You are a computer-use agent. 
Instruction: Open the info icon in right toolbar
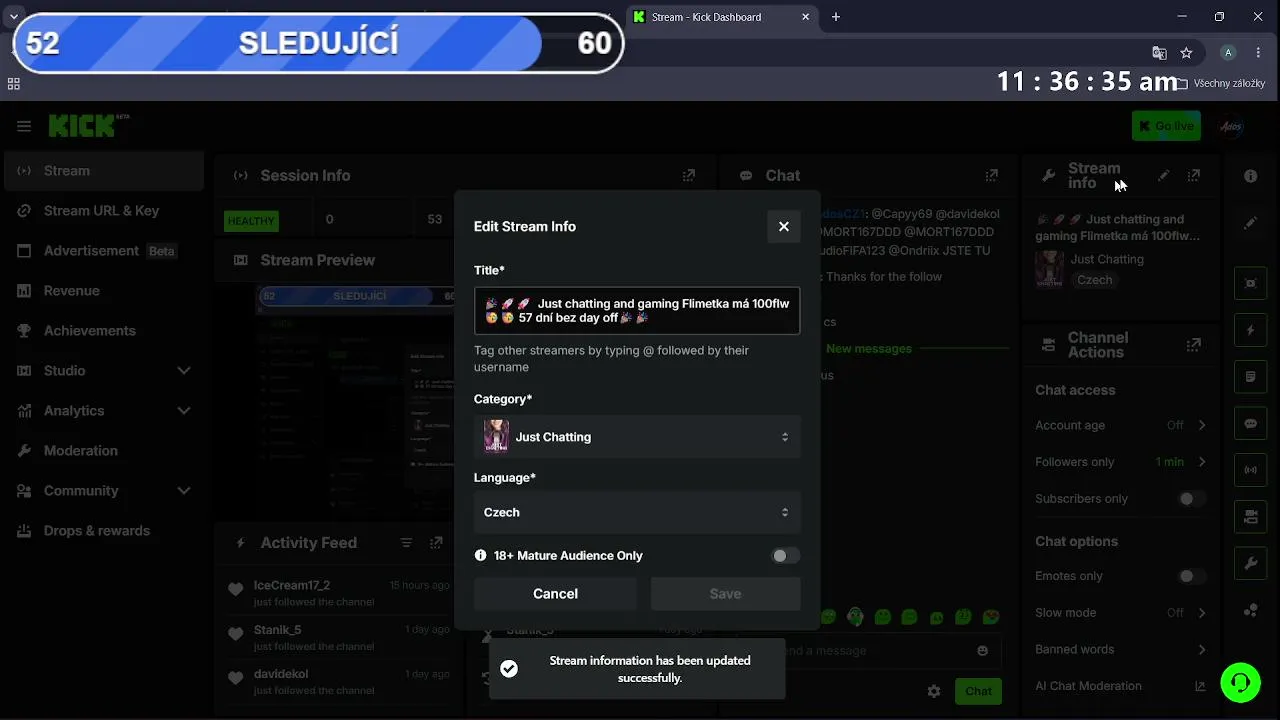1251,176
